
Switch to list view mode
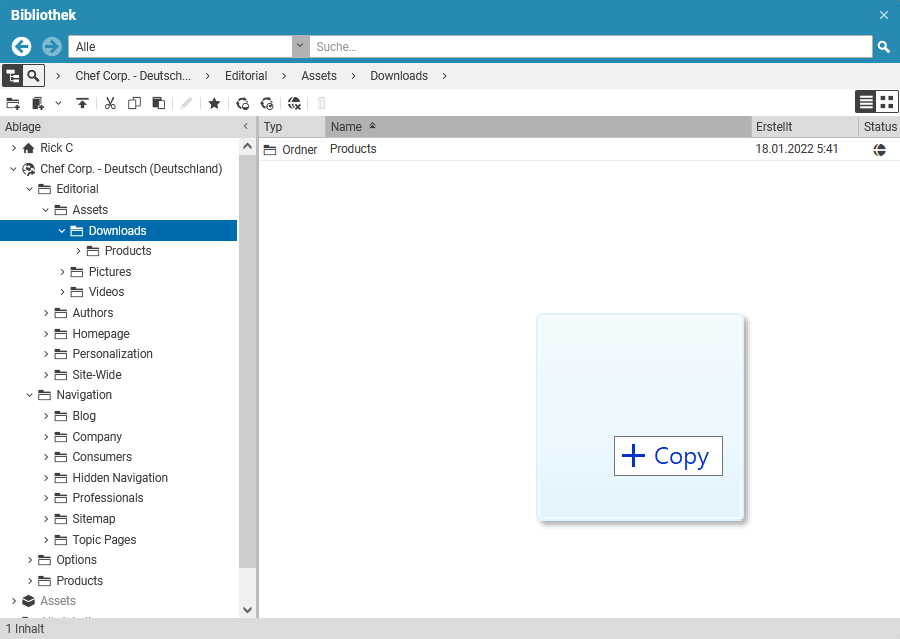[x=866, y=102]
